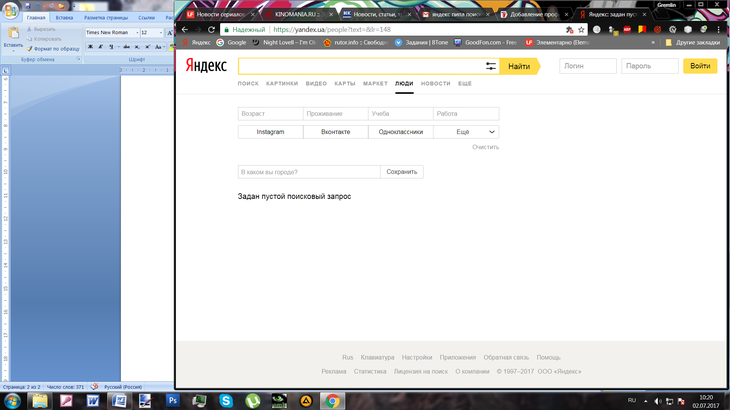This screenshot has height=410, width=730.
Task: Open the AdBlock extension icon
Action: tap(627, 29)
